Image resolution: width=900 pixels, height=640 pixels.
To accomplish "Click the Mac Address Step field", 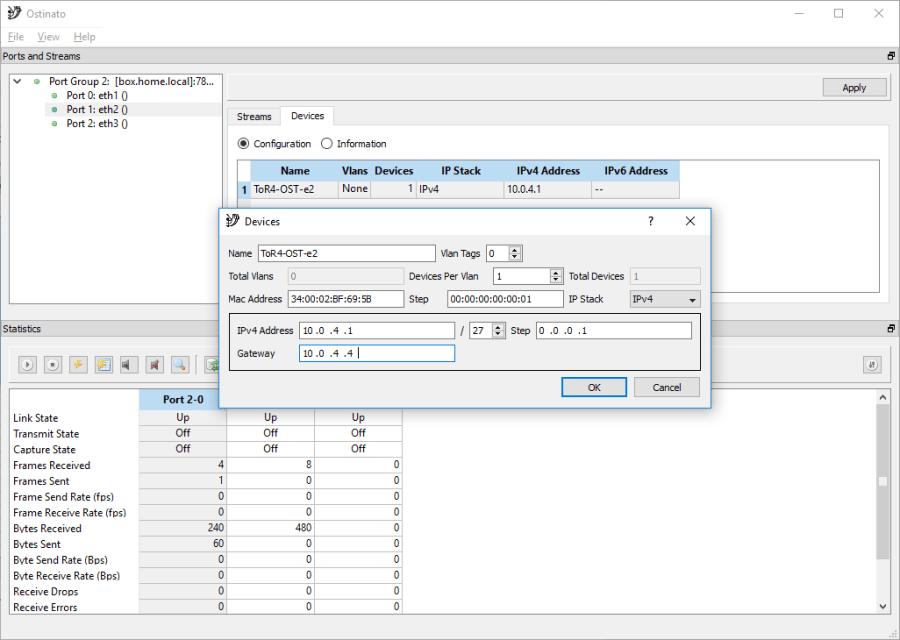I will [x=505, y=299].
